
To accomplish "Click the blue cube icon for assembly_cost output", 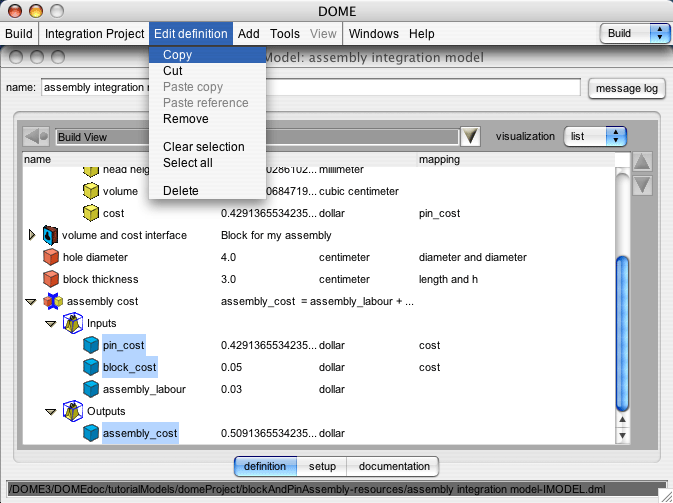I will click(91, 433).
